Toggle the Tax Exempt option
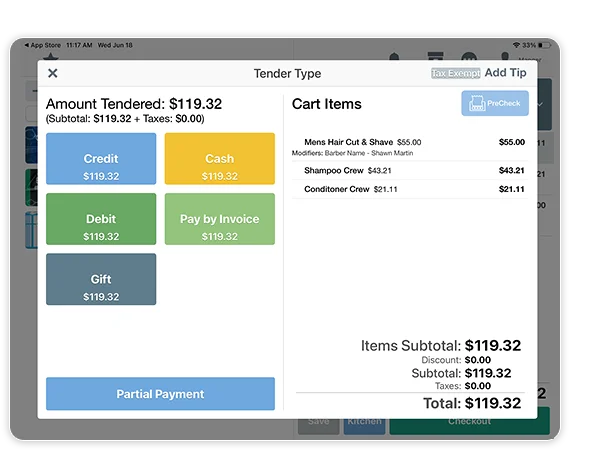600x455 pixels. point(455,73)
